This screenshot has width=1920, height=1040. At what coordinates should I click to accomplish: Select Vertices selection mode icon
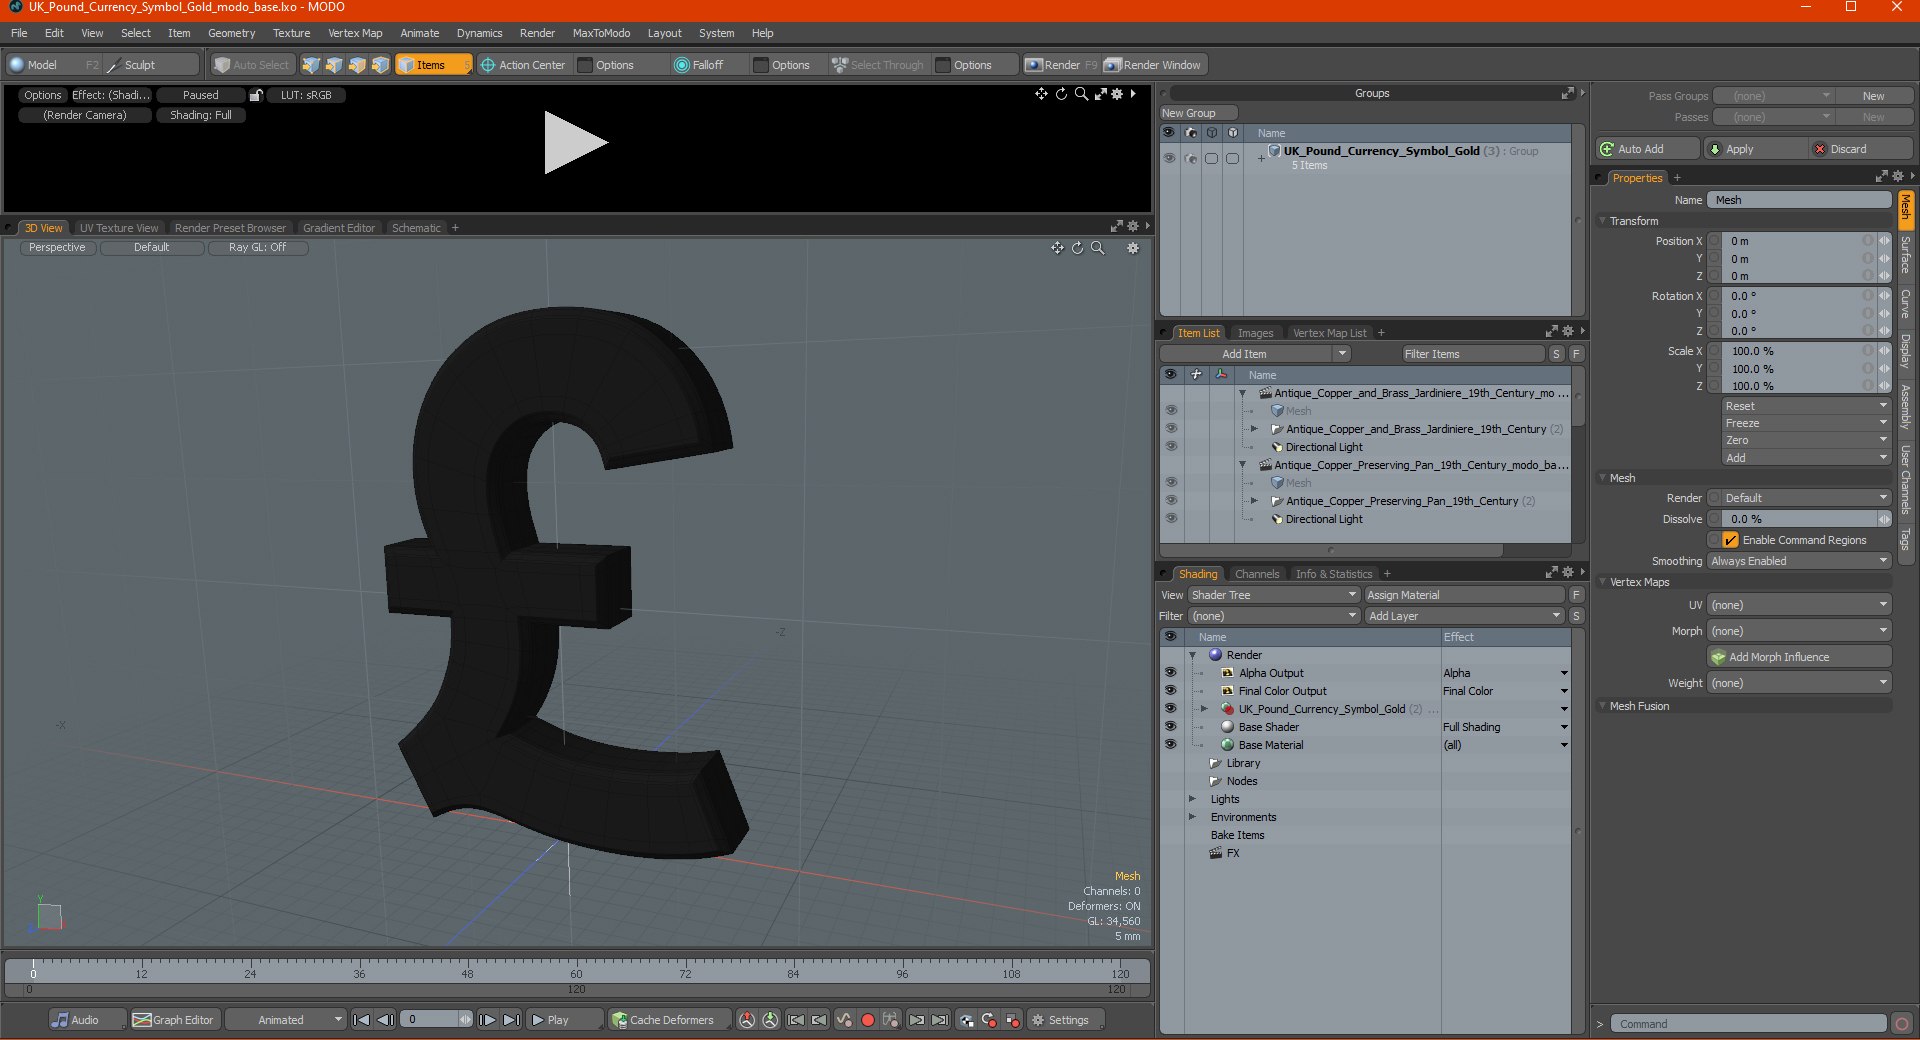point(311,65)
